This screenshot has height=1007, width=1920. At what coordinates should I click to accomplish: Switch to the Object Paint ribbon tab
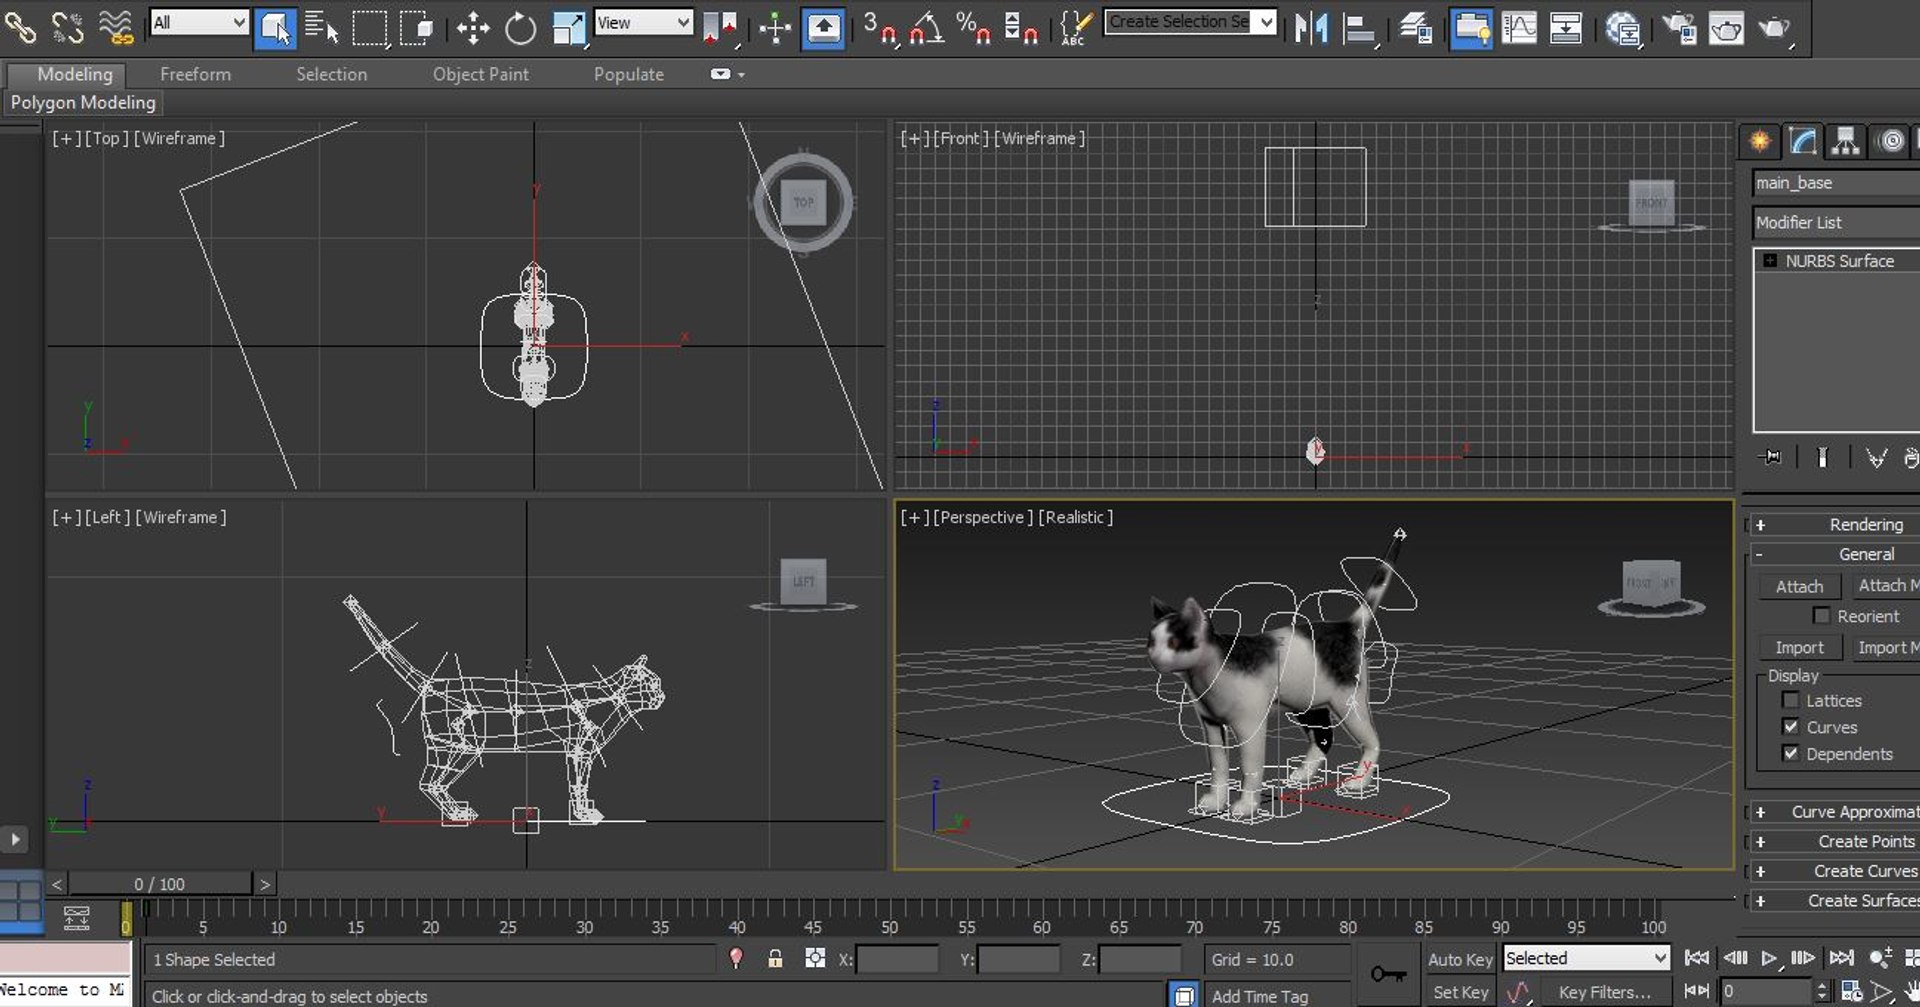tap(480, 74)
